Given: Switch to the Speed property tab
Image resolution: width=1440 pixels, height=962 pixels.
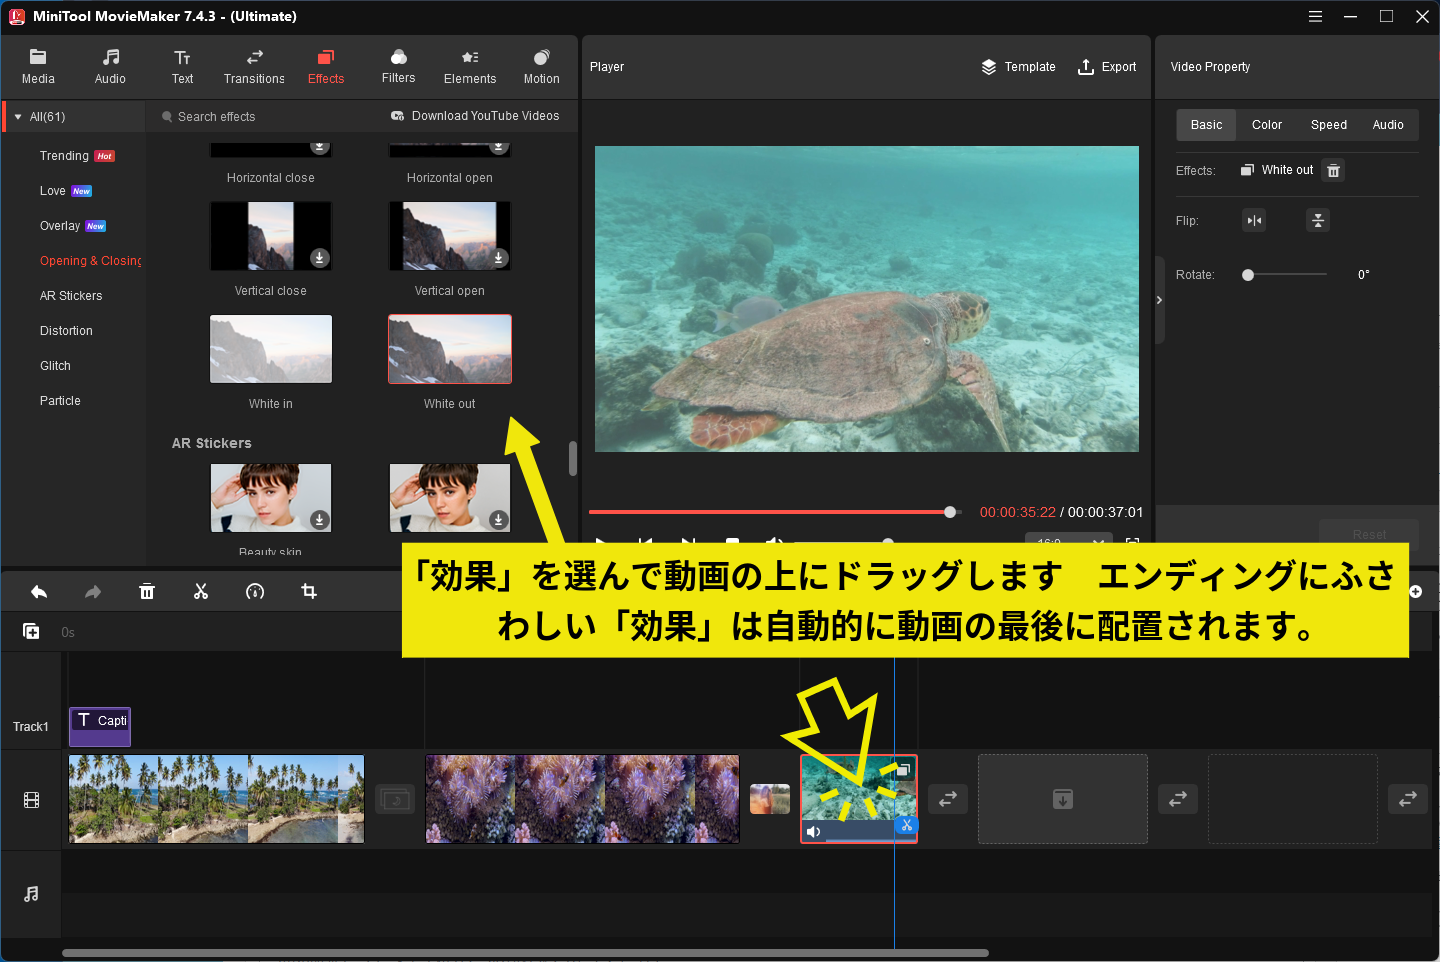Looking at the screenshot, I should click(x=1329, y=125).
